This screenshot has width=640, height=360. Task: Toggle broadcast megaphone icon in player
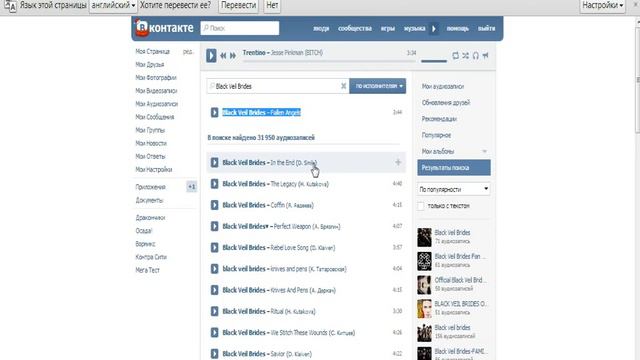(485, 55)
